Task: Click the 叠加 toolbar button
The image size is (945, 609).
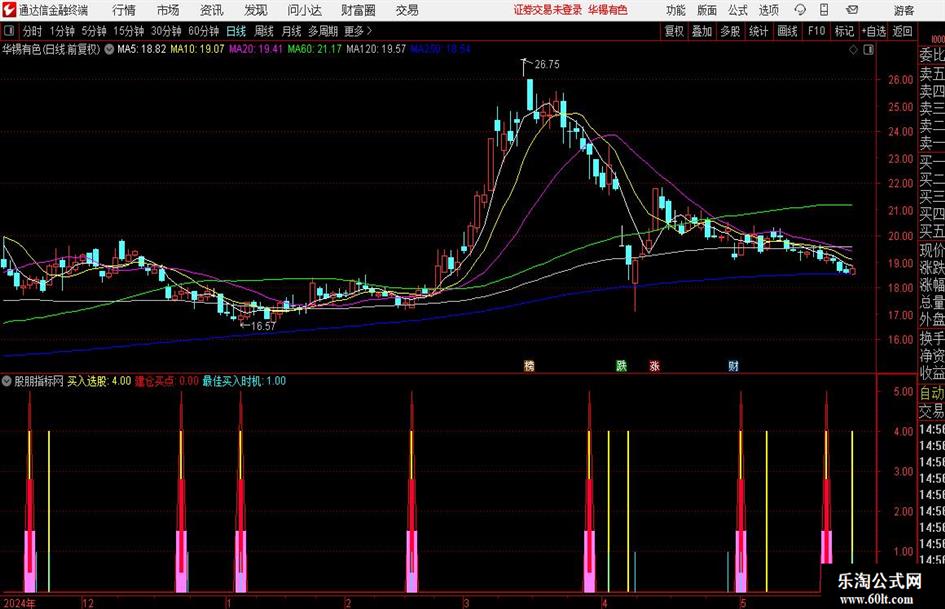Action: [702, 31]
